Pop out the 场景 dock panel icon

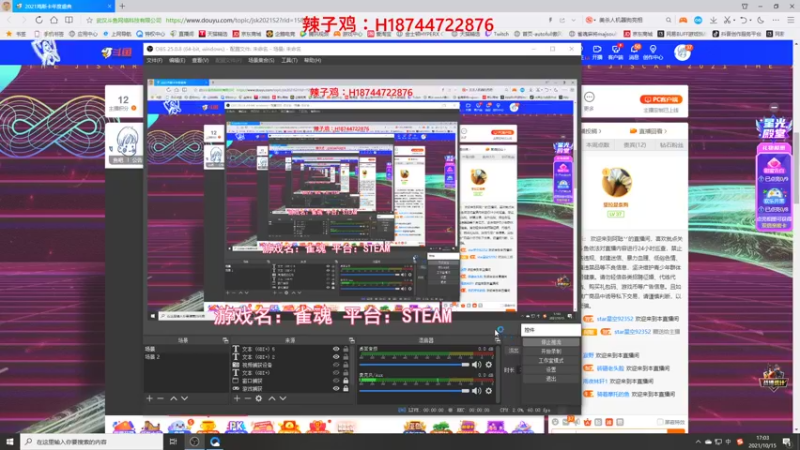click(225, 340)
